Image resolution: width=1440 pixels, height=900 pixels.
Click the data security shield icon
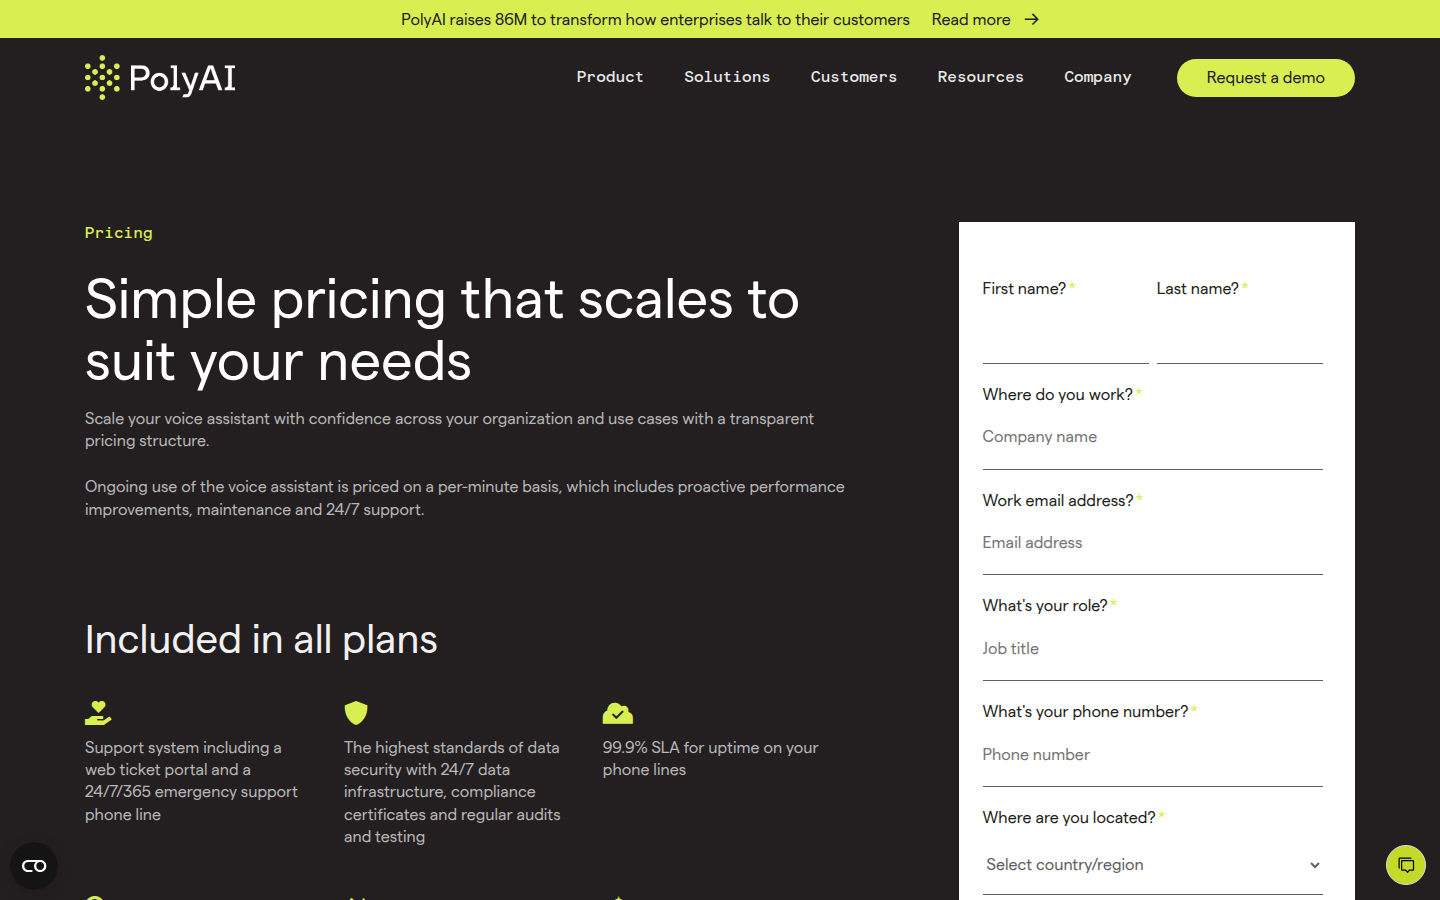coord(356,713)
